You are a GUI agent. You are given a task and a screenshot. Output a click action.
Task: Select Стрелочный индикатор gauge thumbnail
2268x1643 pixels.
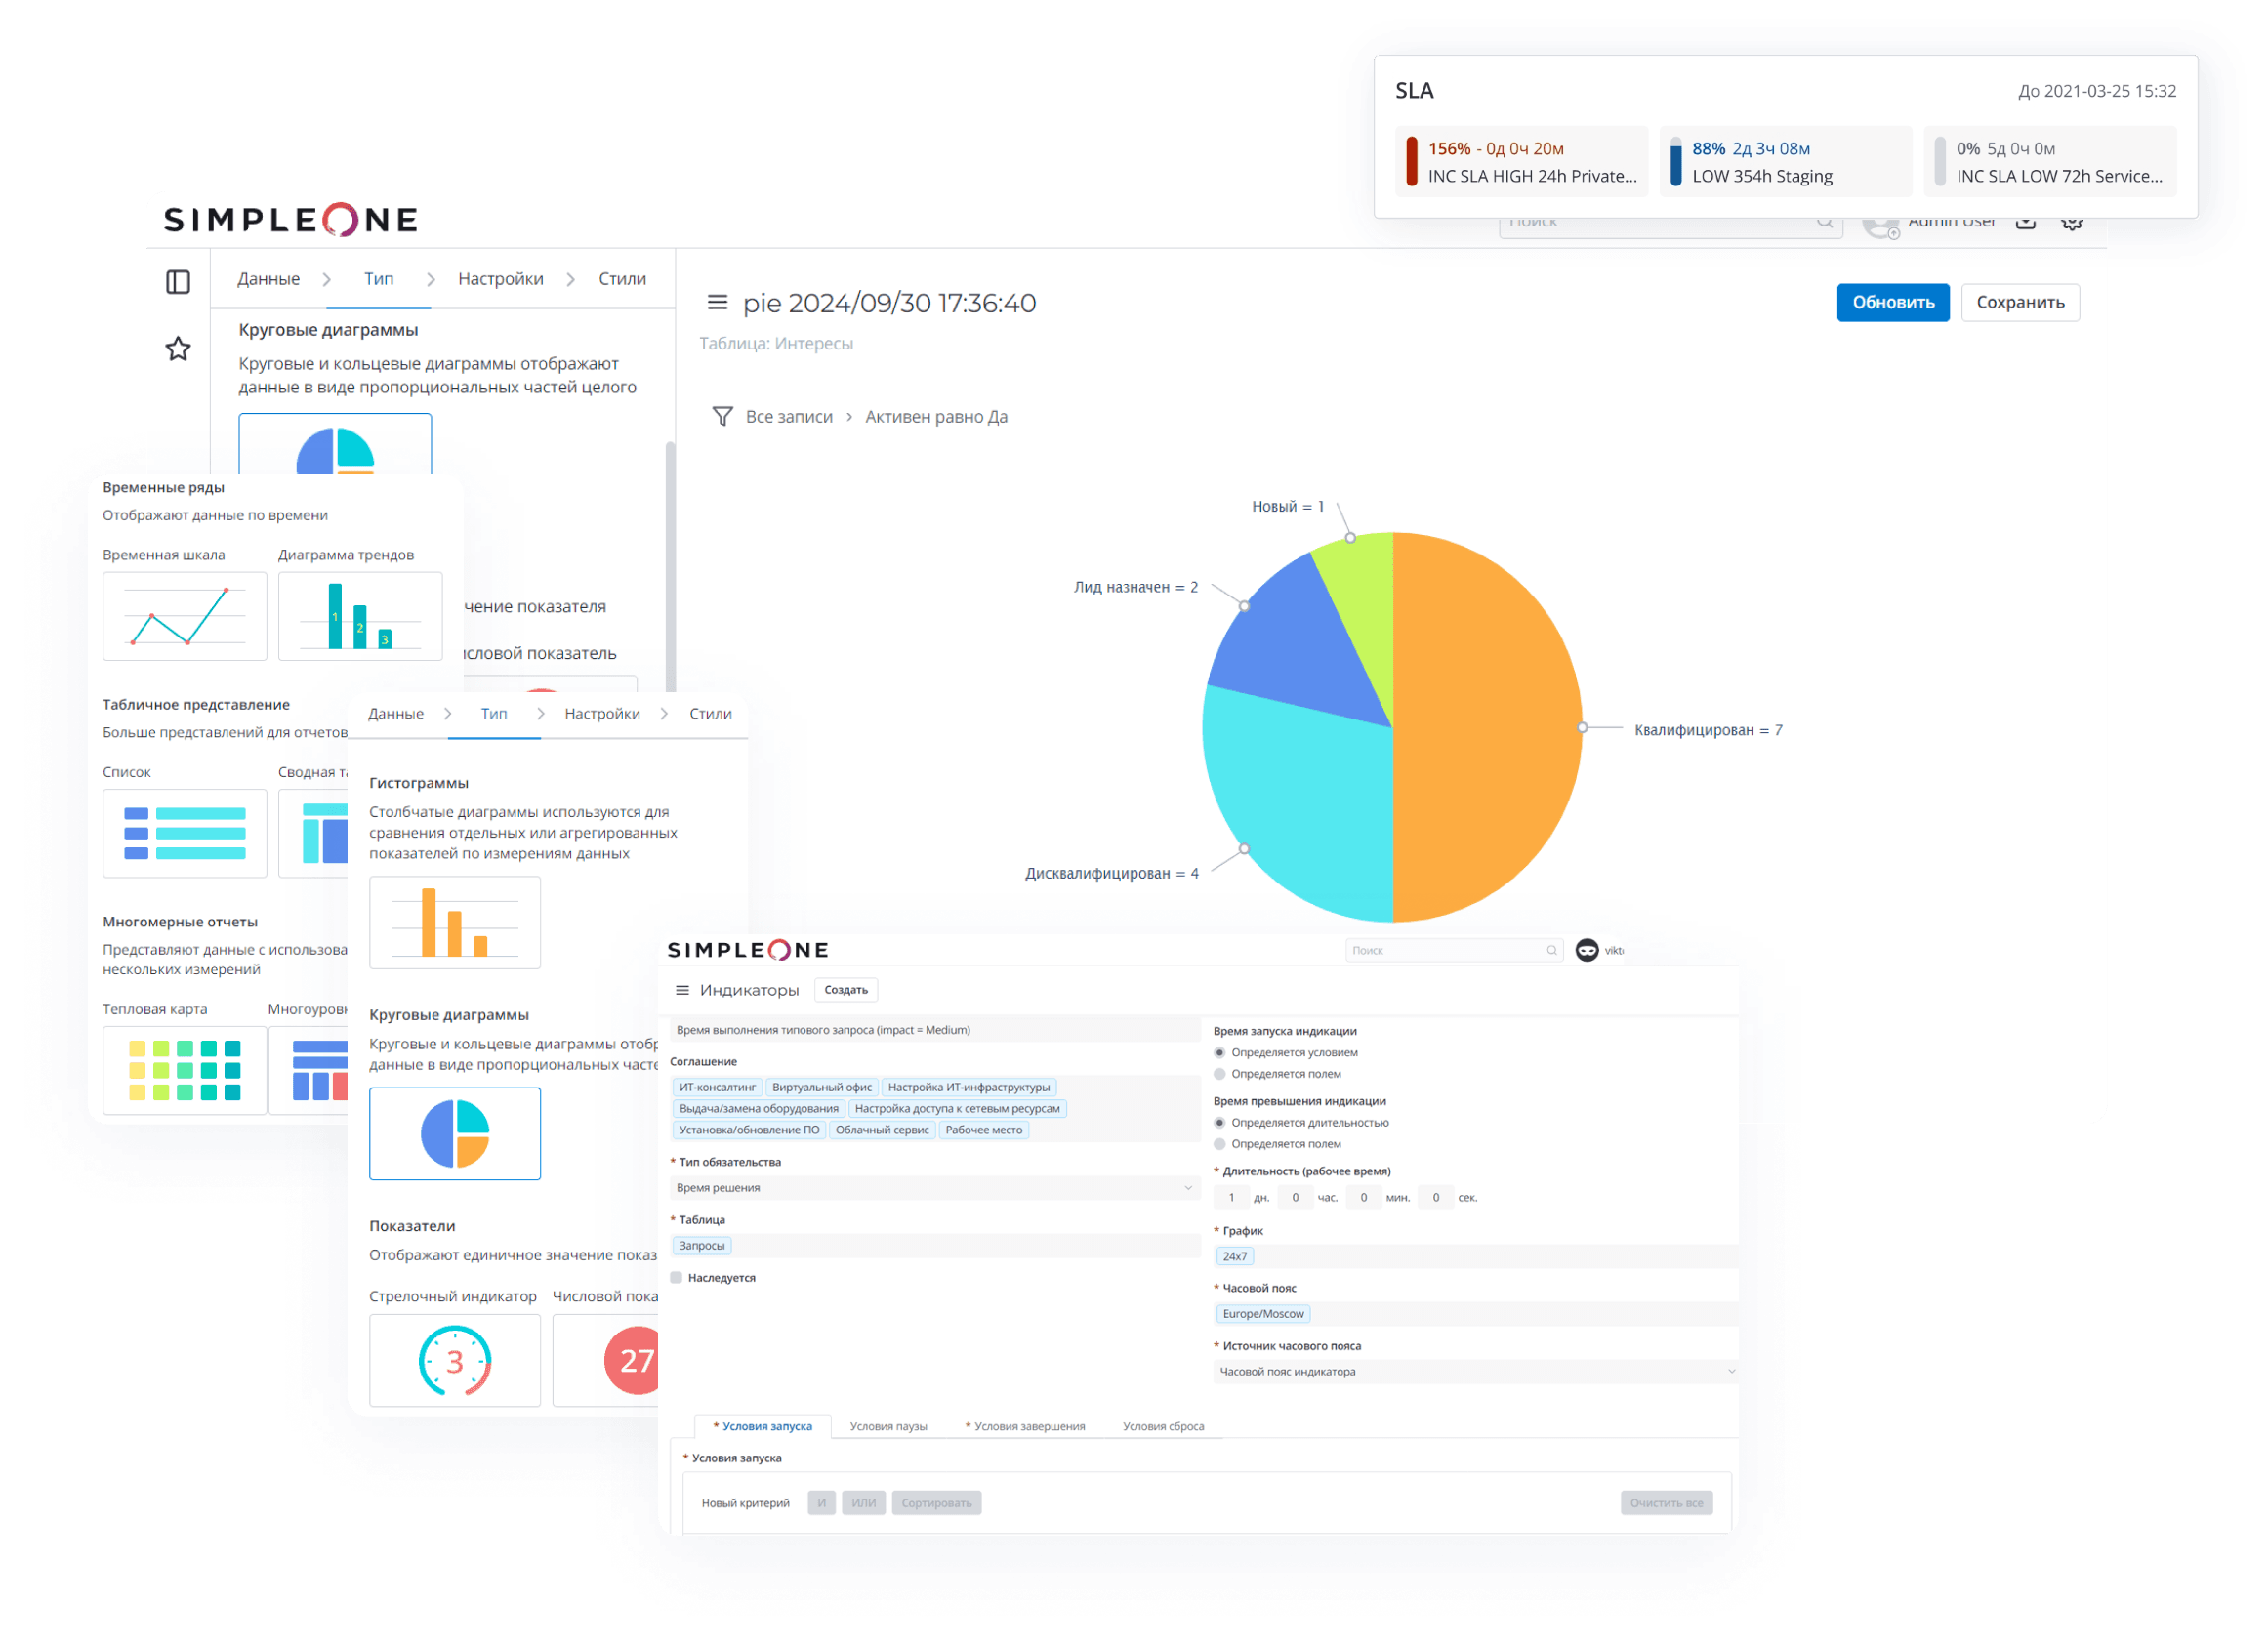[455, 1360]
